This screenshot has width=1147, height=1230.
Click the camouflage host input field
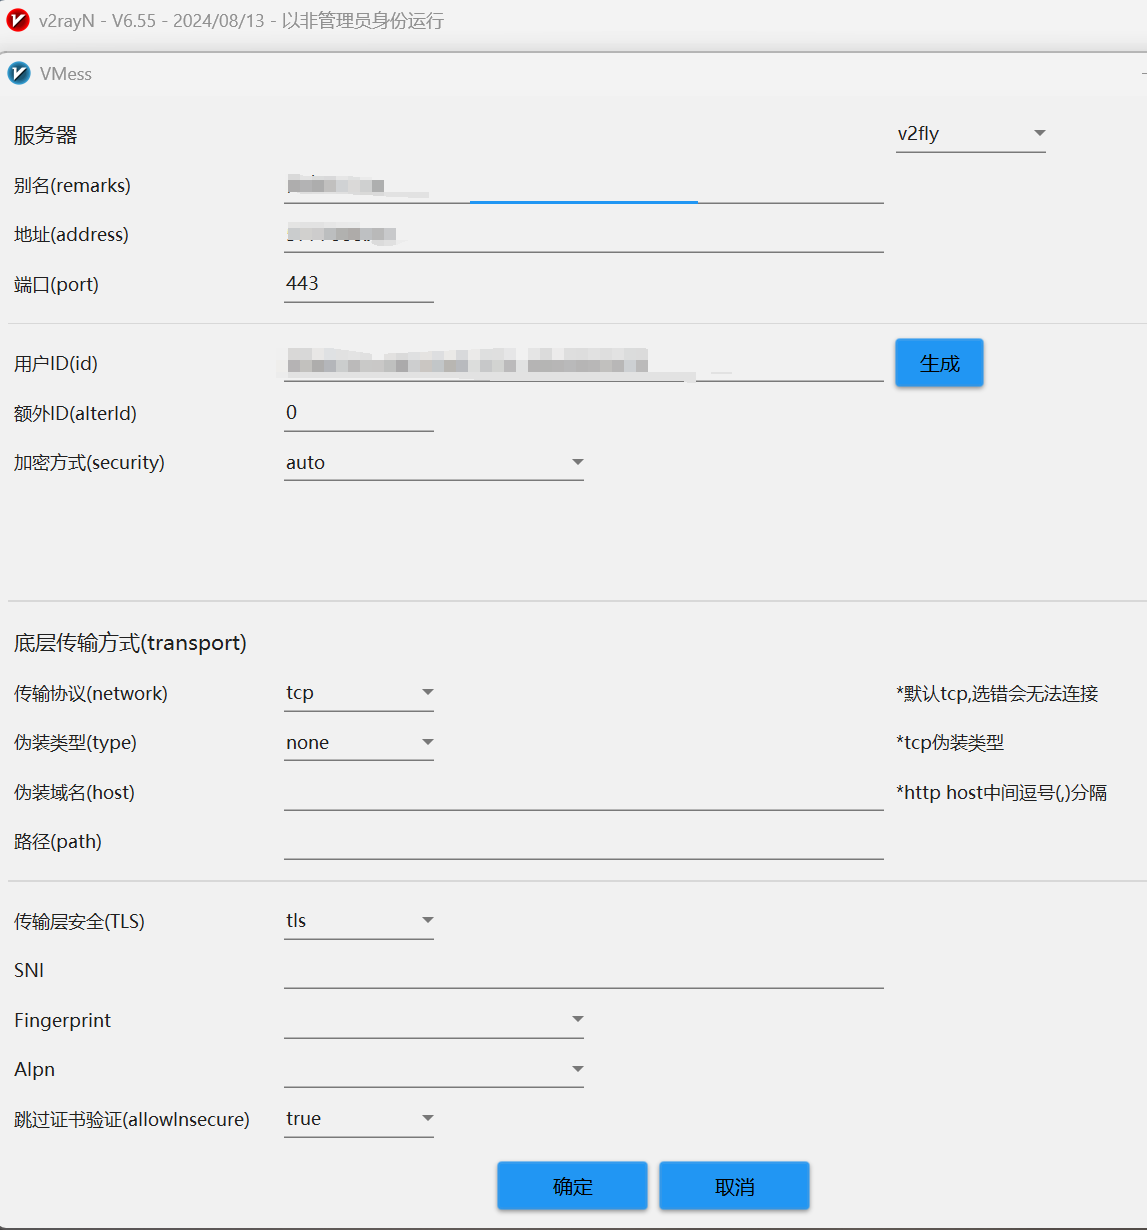tap(583, 793)
